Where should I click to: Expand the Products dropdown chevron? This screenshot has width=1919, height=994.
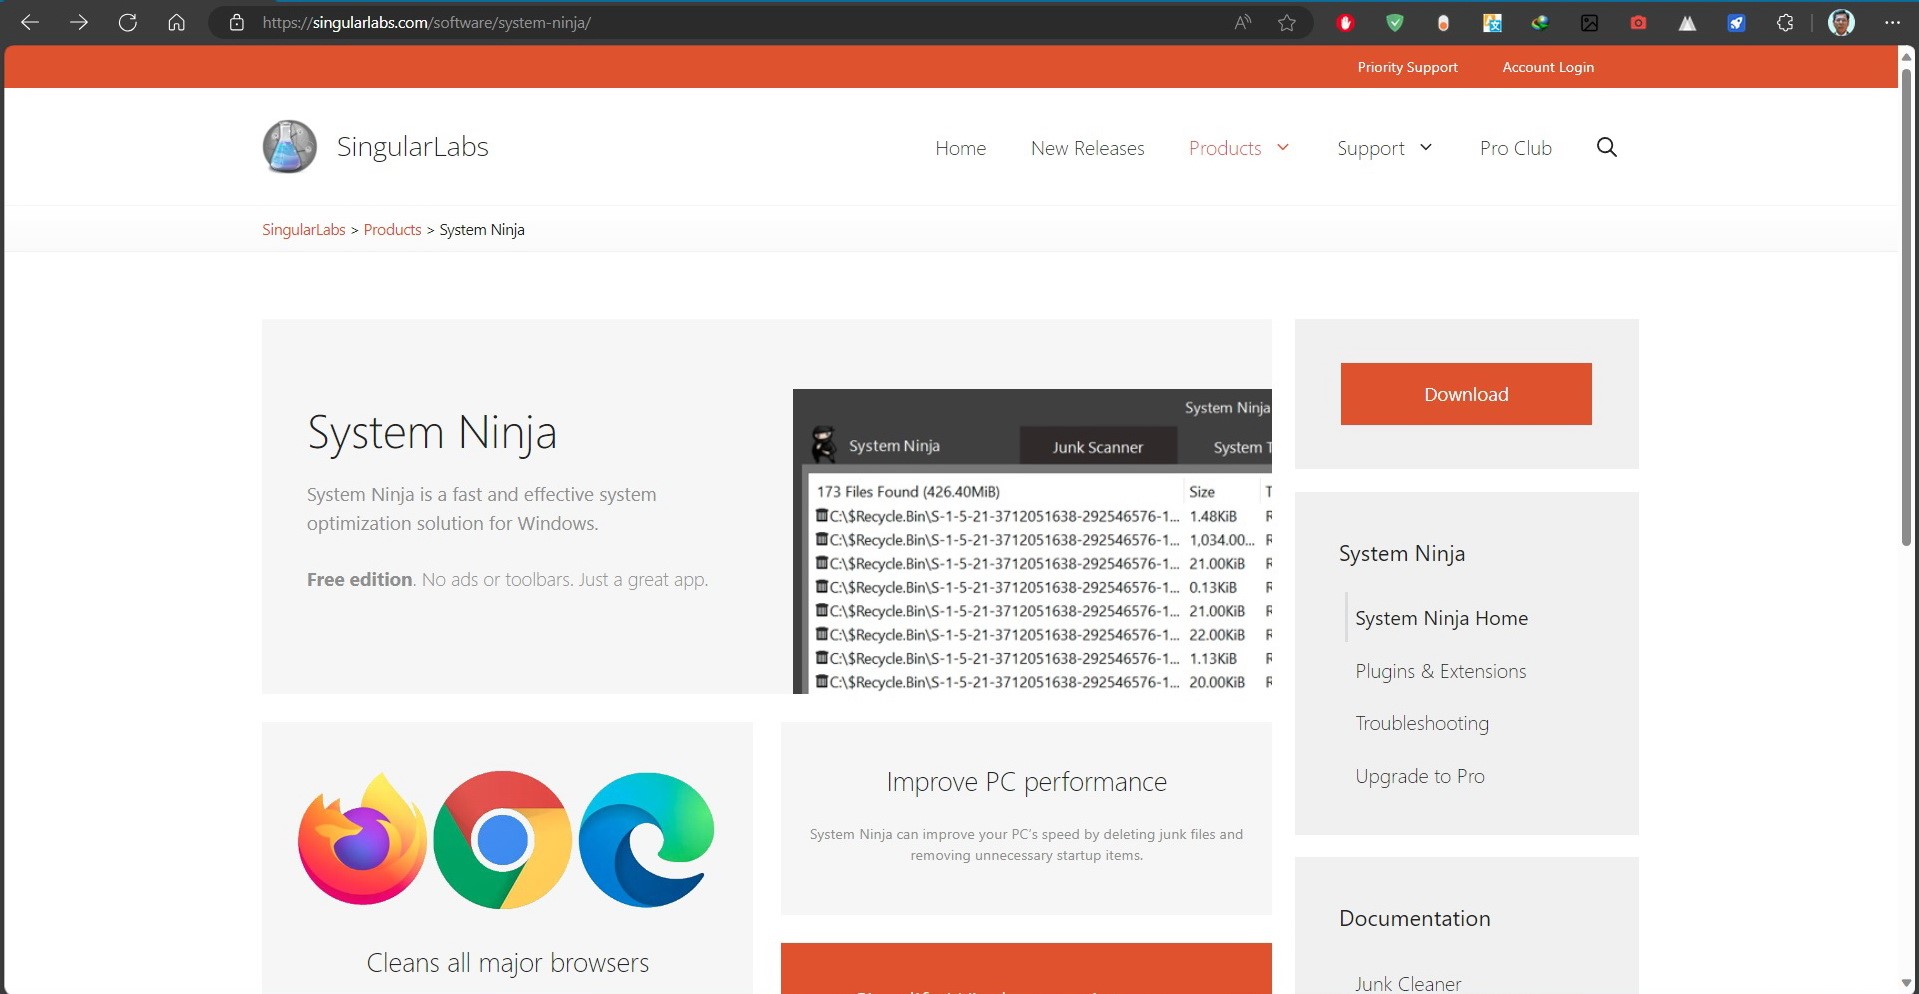(1283, 147)
